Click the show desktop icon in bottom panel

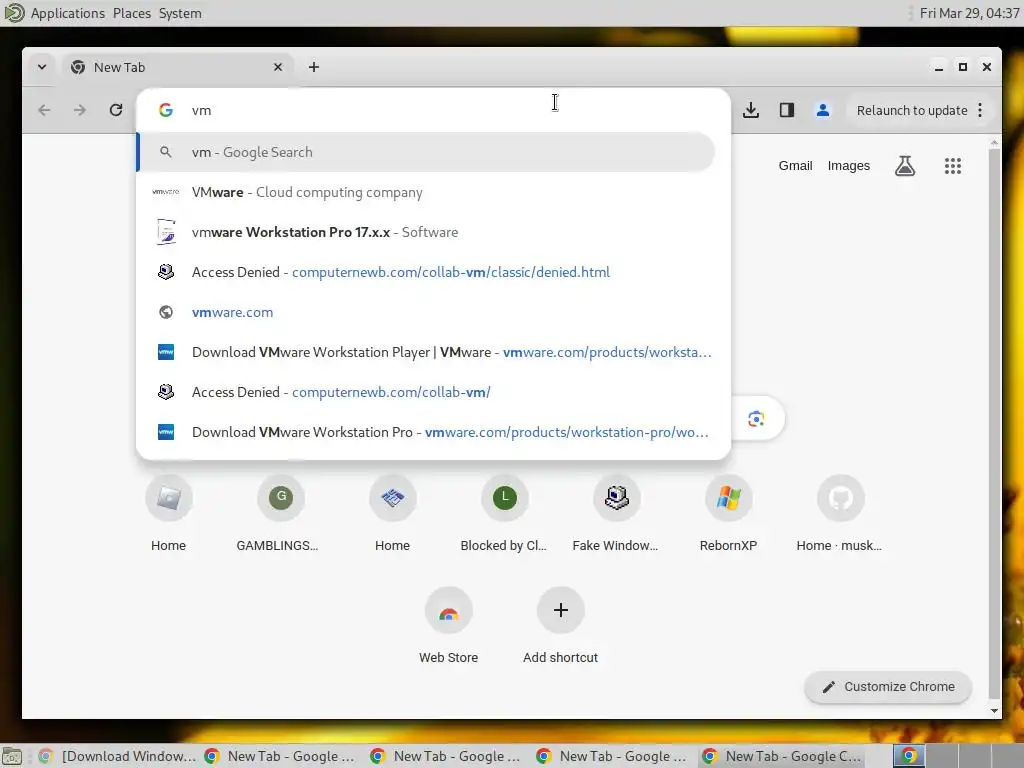tap(11, 756)
